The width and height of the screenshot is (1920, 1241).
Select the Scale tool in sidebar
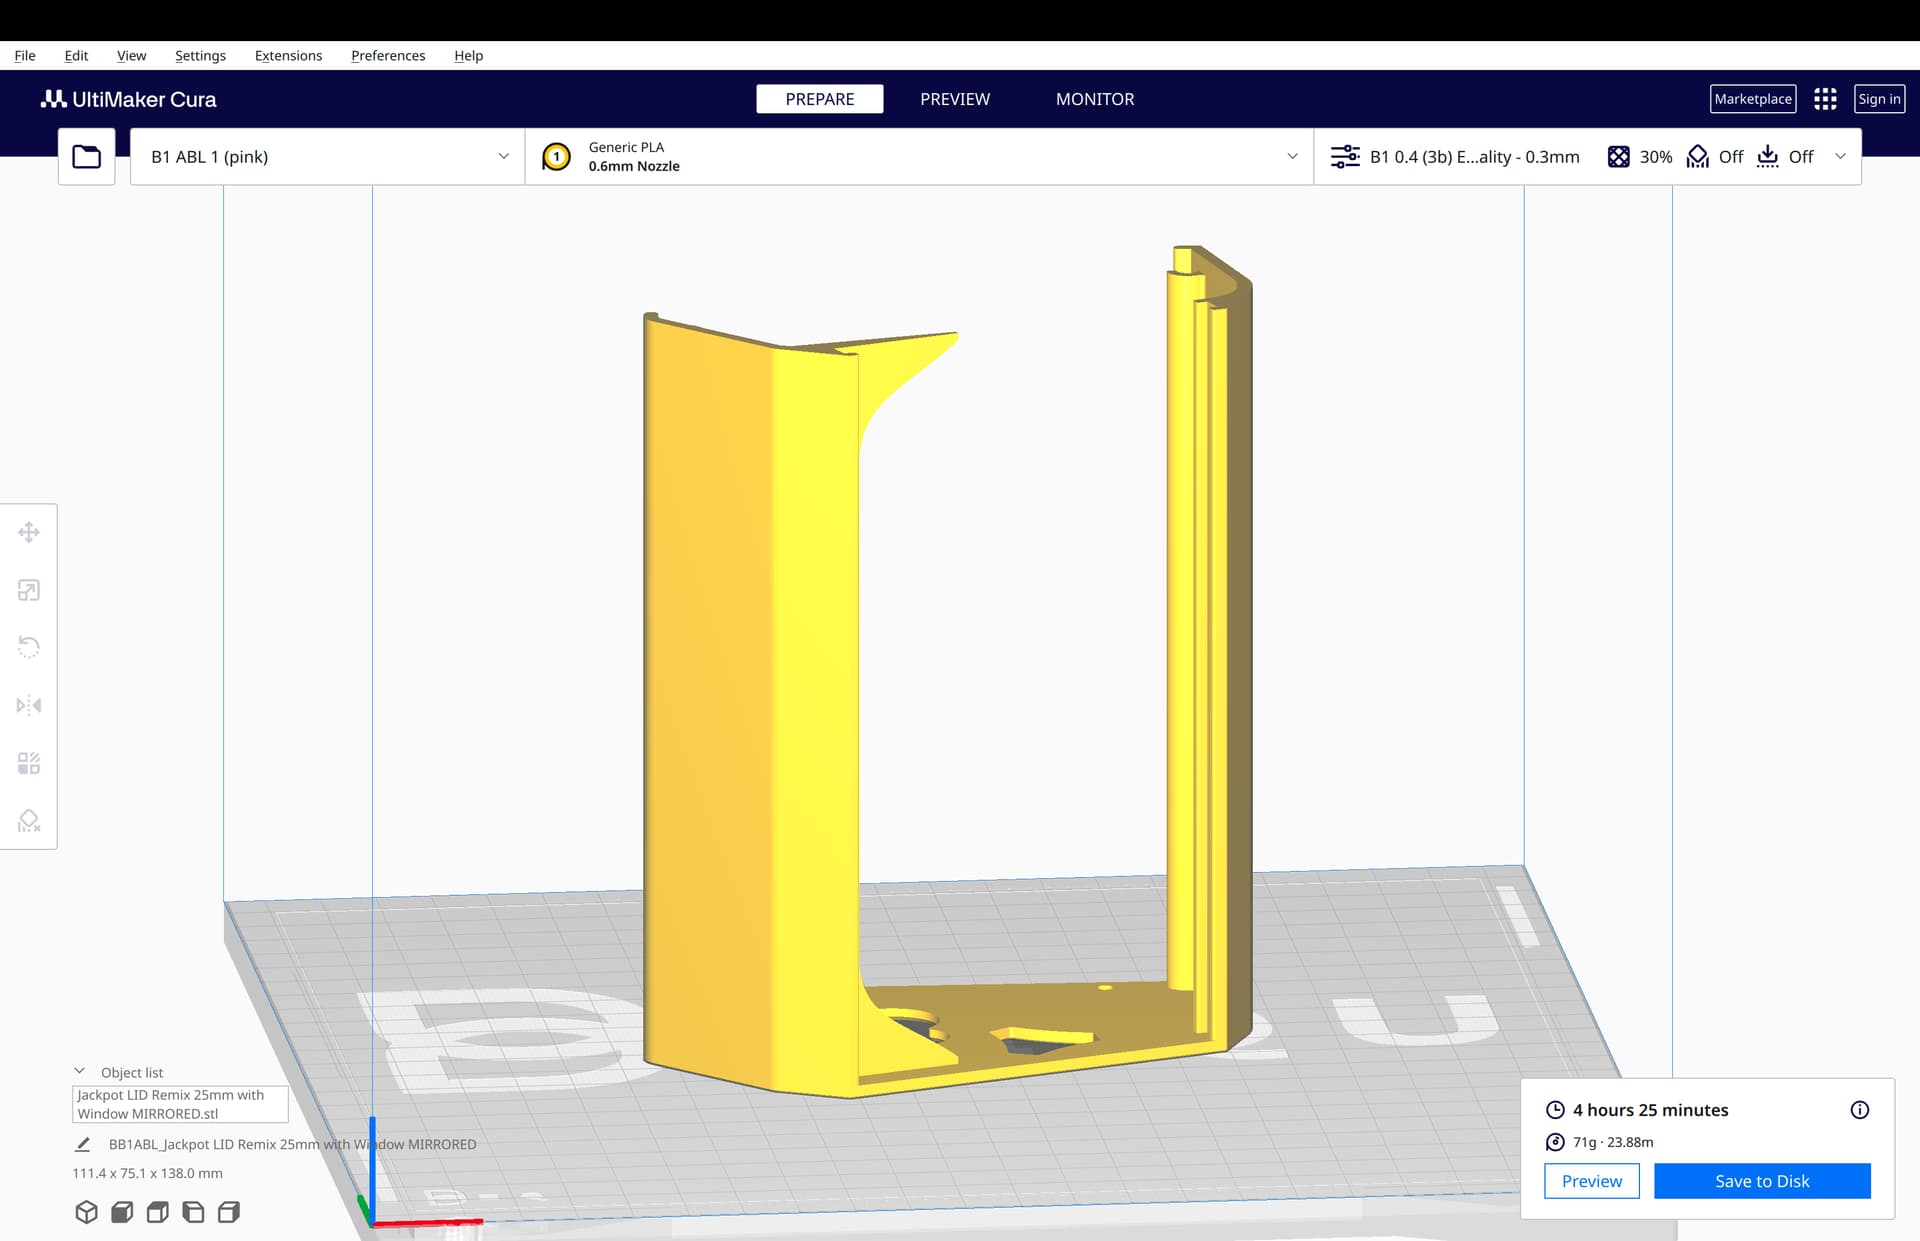29,590
